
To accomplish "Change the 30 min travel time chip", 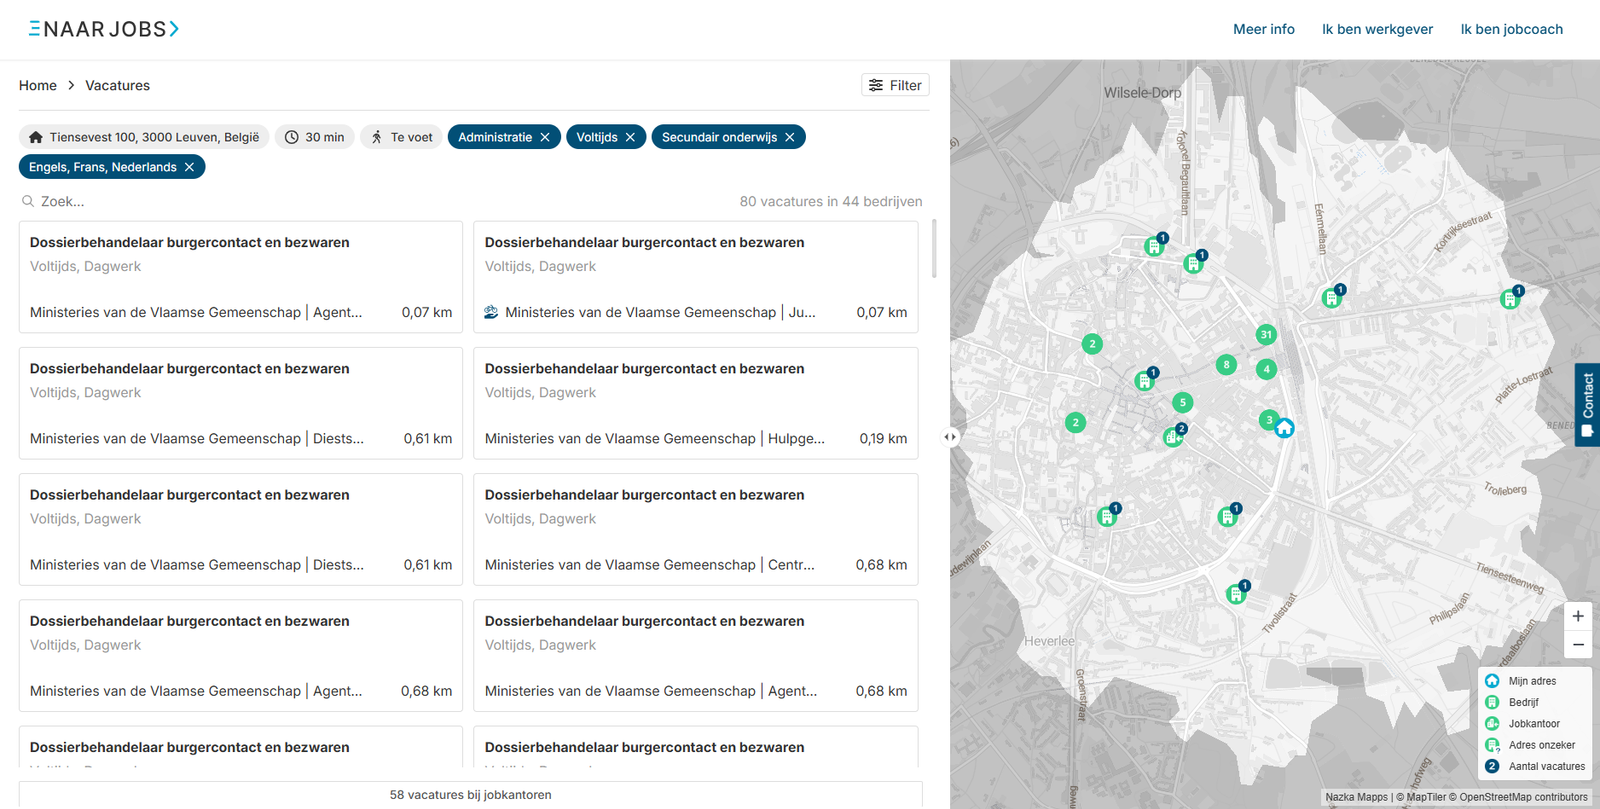I will [x=315, y=137].
